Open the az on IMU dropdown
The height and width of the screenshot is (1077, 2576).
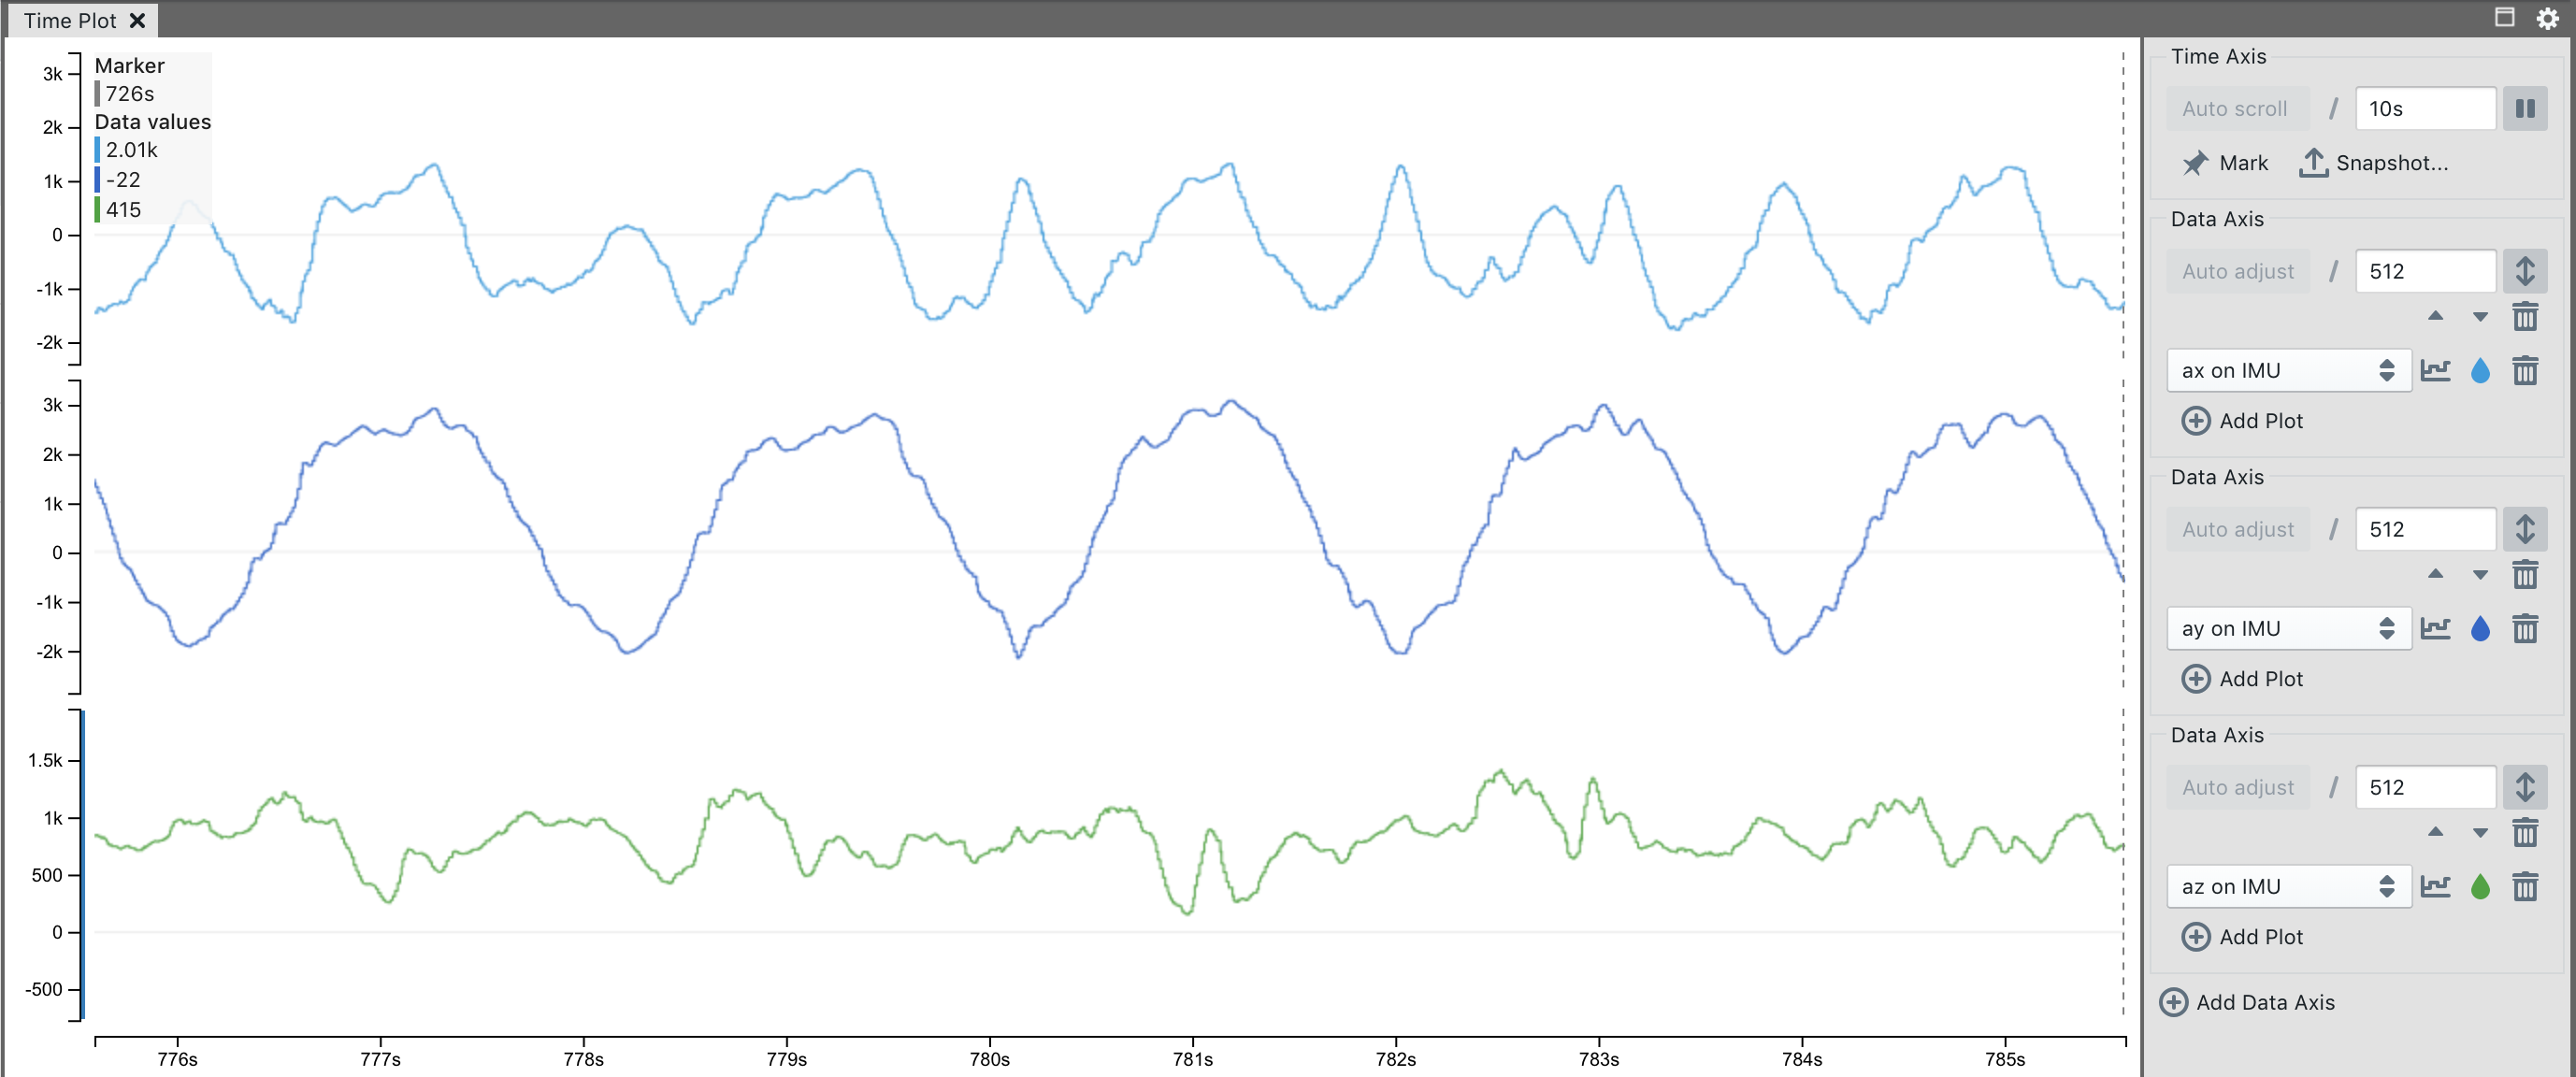(x=2287, y=887)
